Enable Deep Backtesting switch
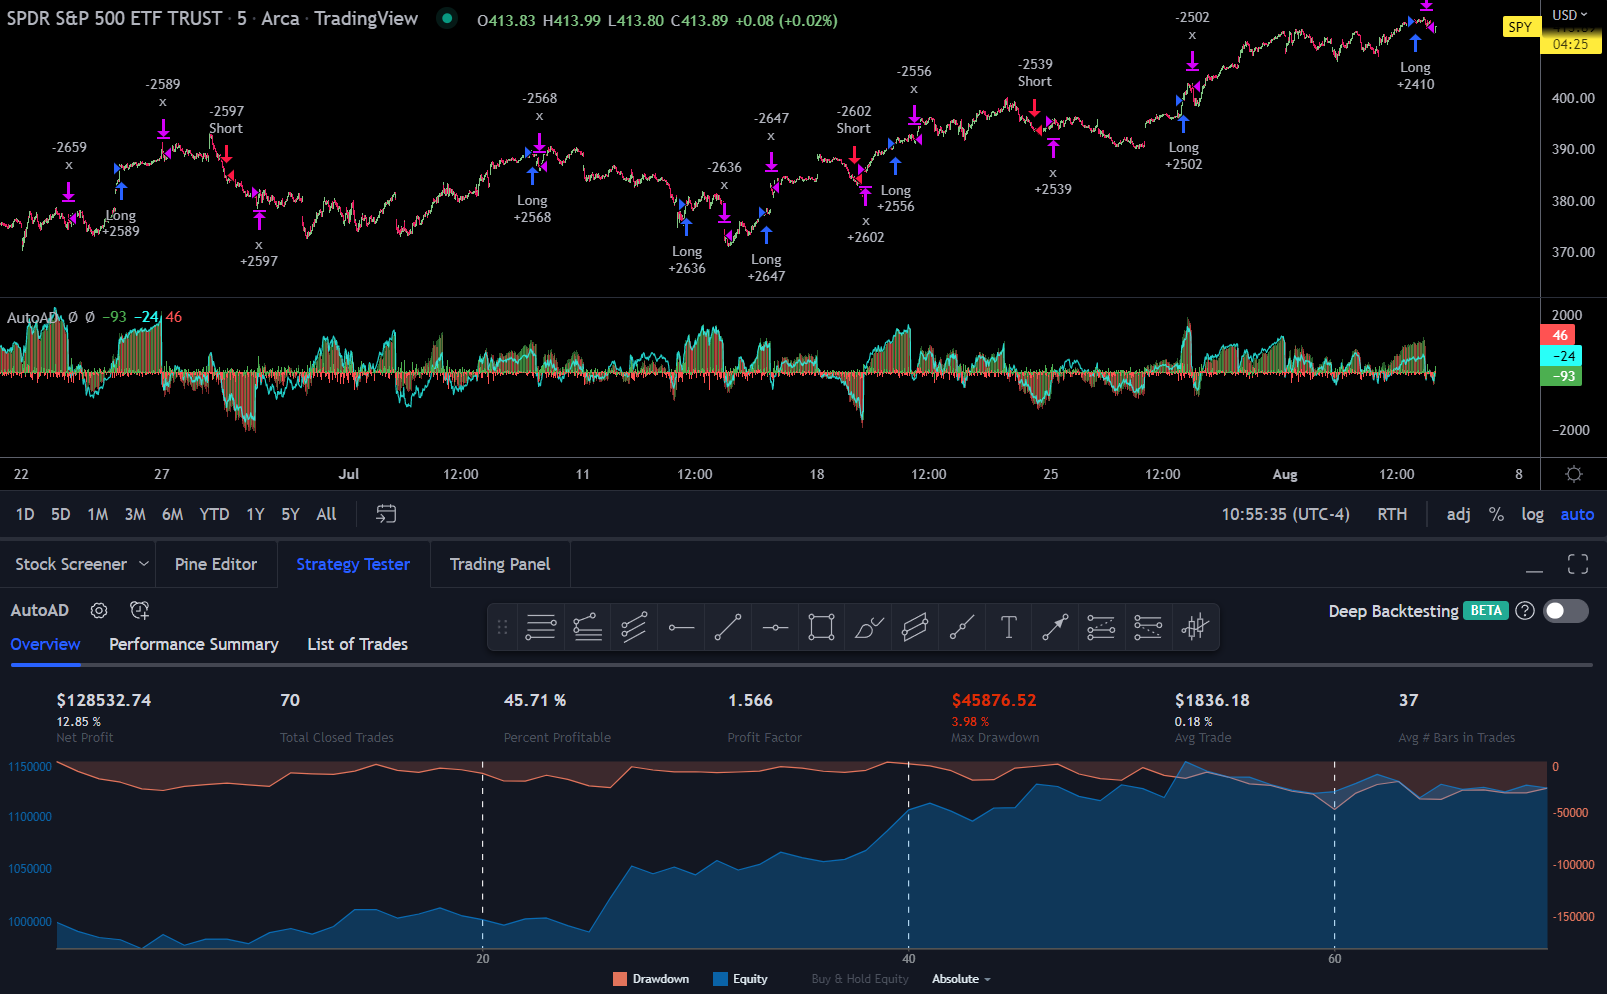The width and height of the screenshot is (1607, 994). 1566,611
